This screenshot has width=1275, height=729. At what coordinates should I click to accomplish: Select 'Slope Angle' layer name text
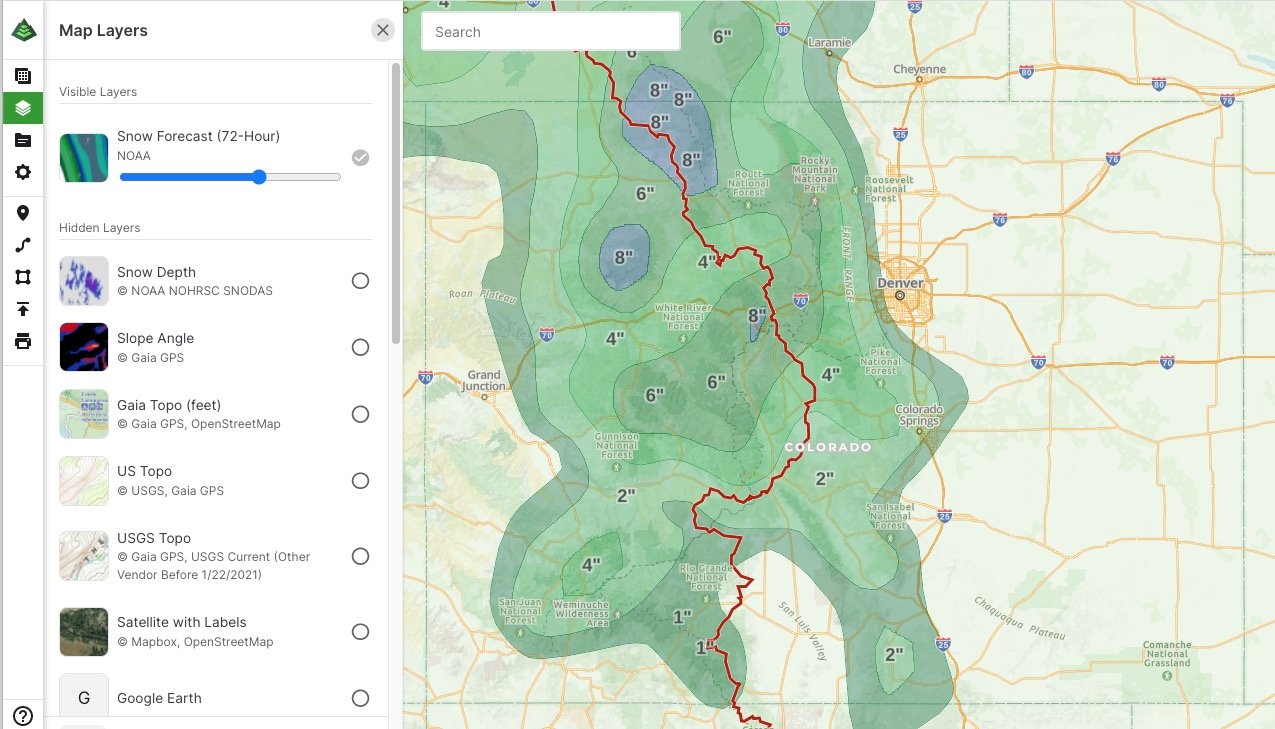(x=155, y=338)
